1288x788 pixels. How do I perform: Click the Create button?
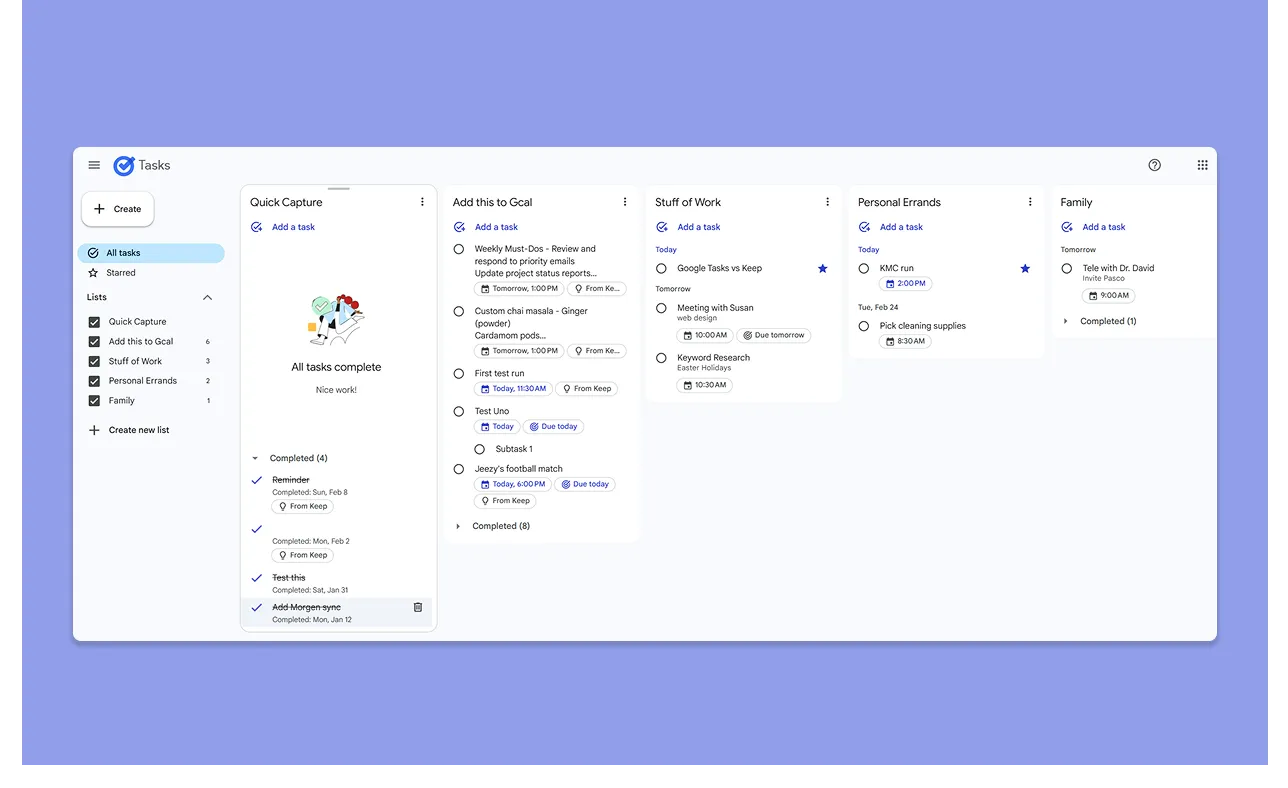(x=117, y=209)
